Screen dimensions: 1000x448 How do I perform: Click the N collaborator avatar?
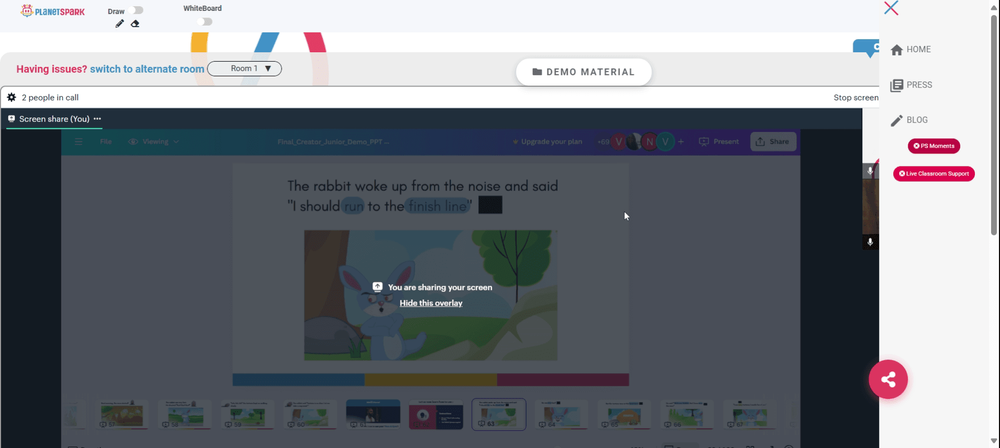click(649, 142)
